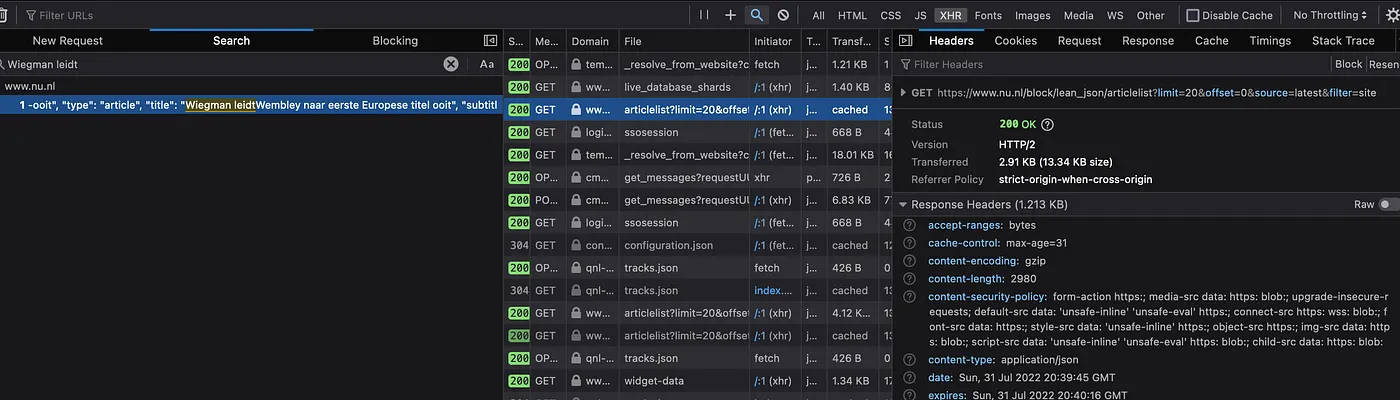Toggle the search magnifier in toolbar

(x=757, y=15)
